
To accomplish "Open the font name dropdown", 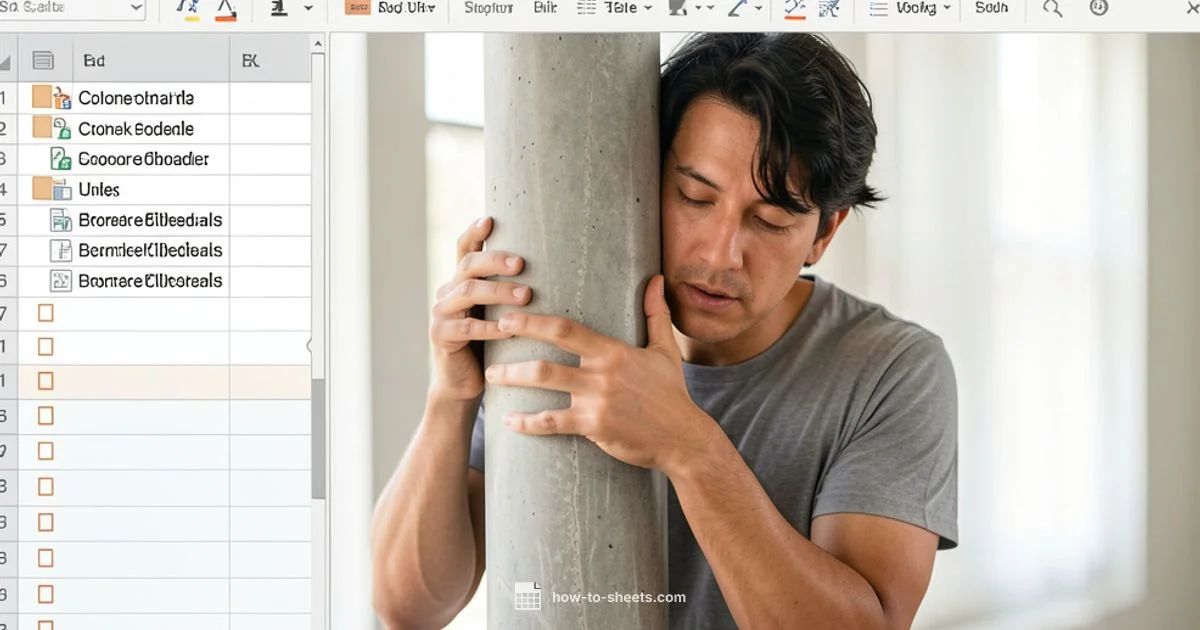I will (x=70, y=8).
